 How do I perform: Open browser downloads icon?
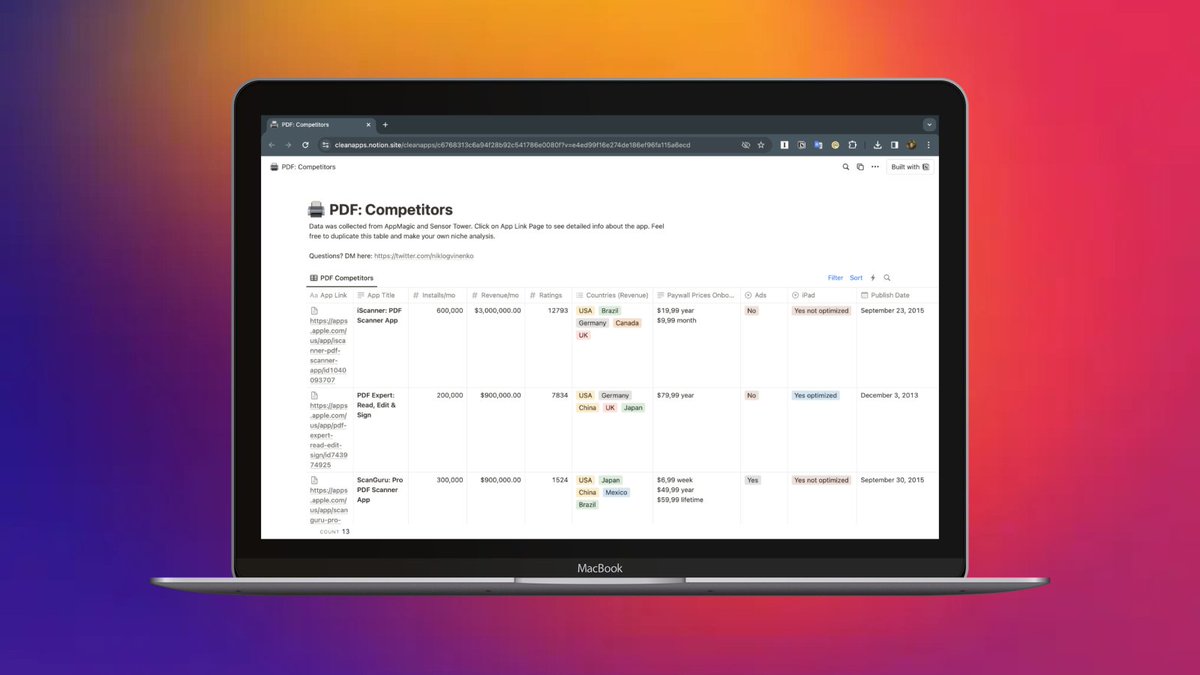877,145
